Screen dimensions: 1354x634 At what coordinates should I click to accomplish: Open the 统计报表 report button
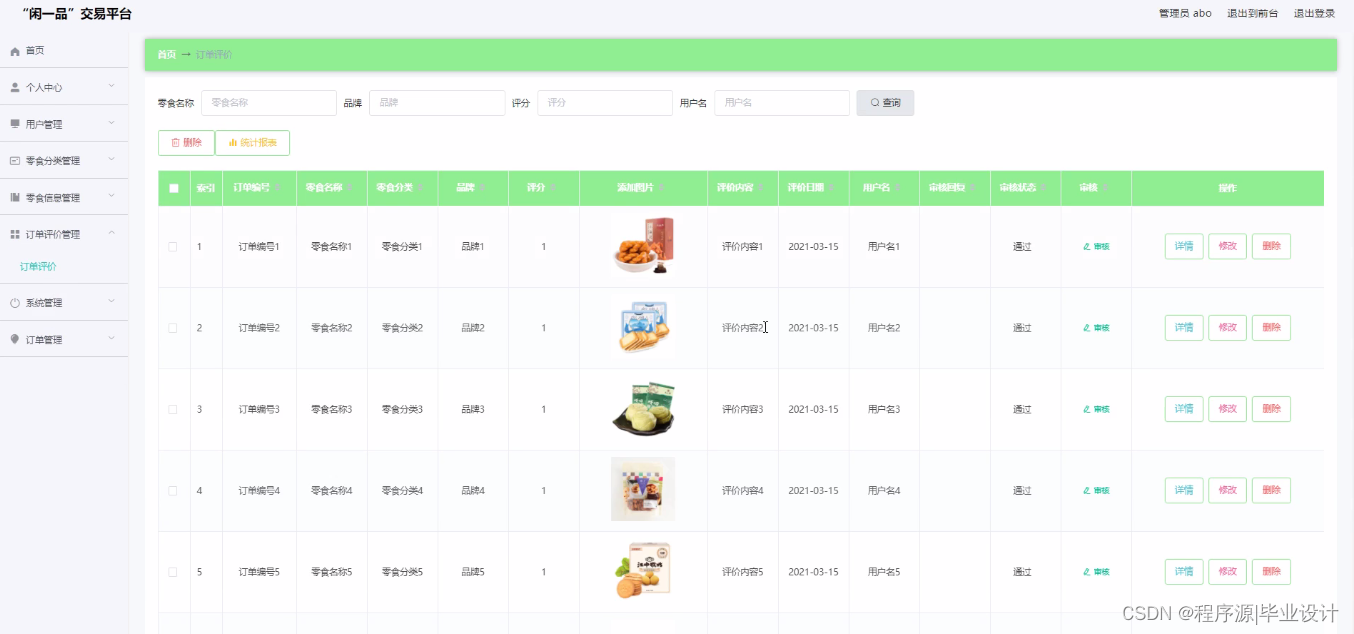[x=252, y=143]
